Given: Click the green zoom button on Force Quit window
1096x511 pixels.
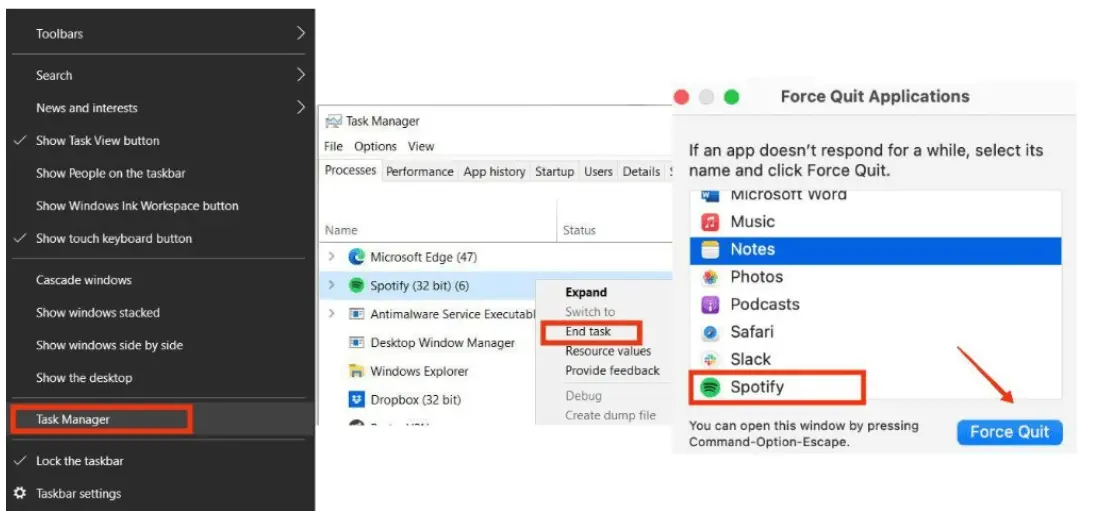Looking at the screenshot, I should 731,97.
